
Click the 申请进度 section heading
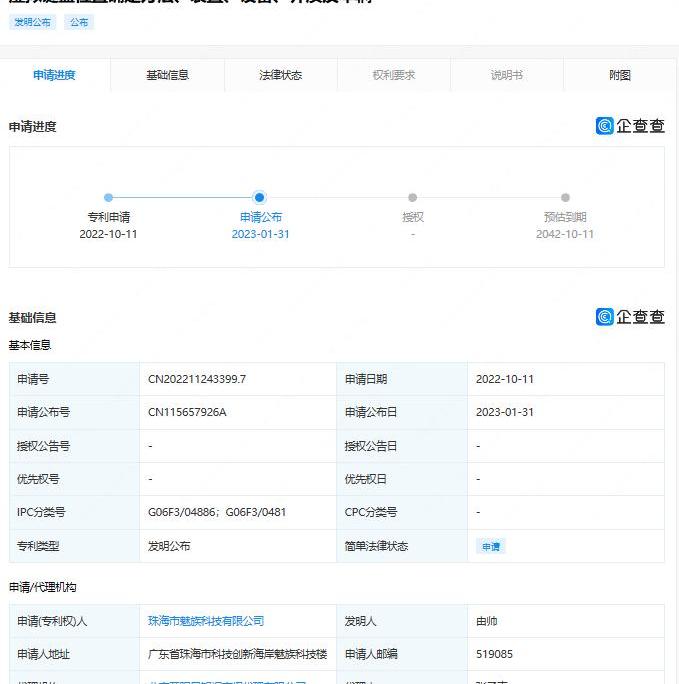coord(33,127)
